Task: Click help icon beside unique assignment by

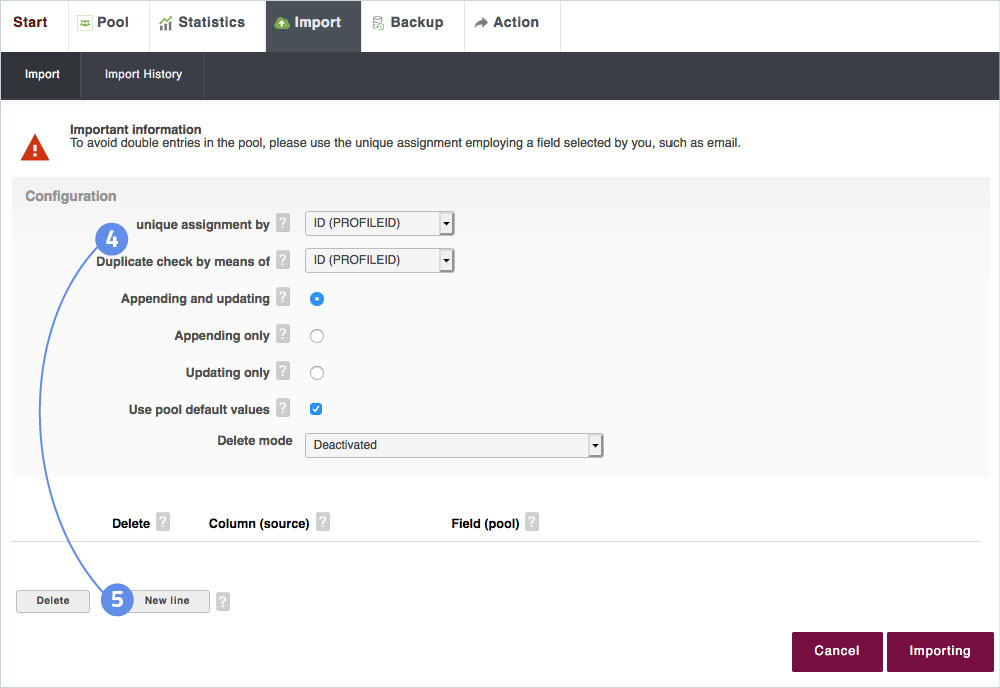Action: coord(283,223)
